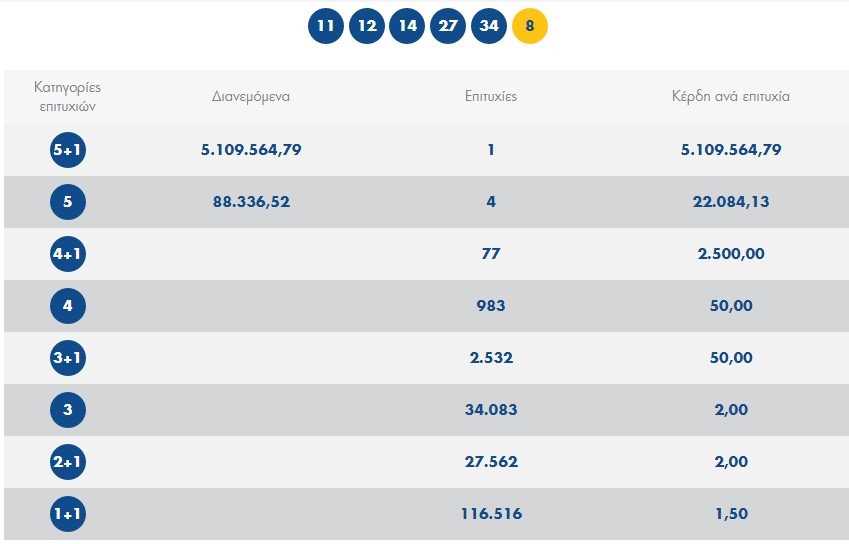Select the 4+1 category badge
849x544 pixels.
coord(68,254)
